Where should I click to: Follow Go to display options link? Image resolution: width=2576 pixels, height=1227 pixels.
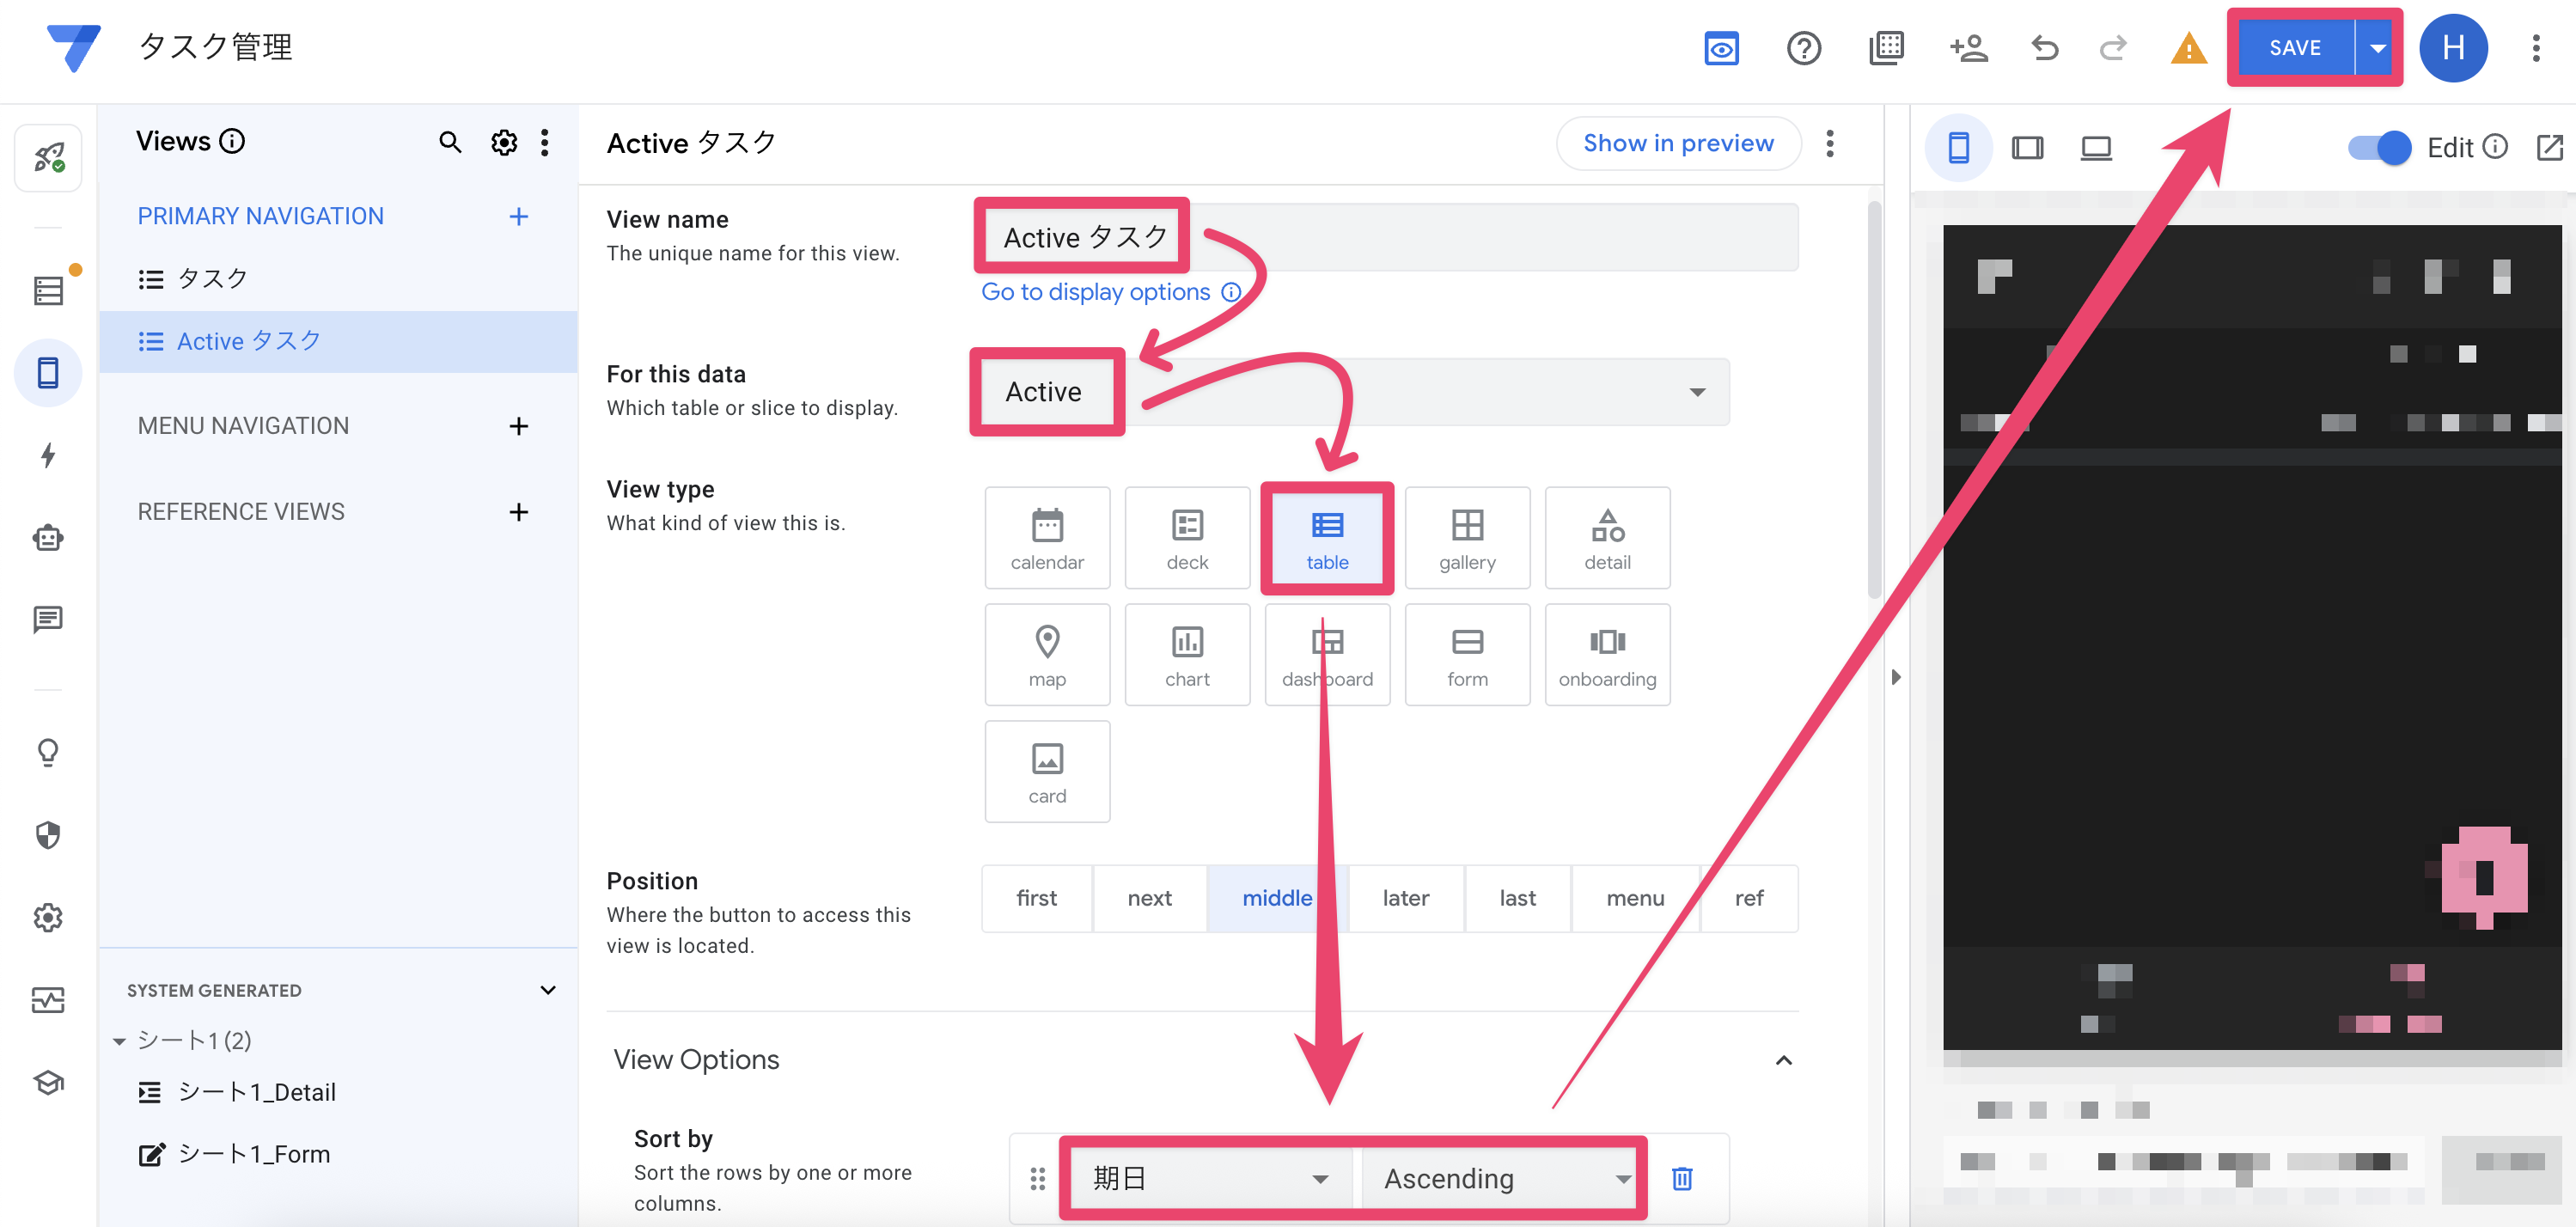(1095, 292)
